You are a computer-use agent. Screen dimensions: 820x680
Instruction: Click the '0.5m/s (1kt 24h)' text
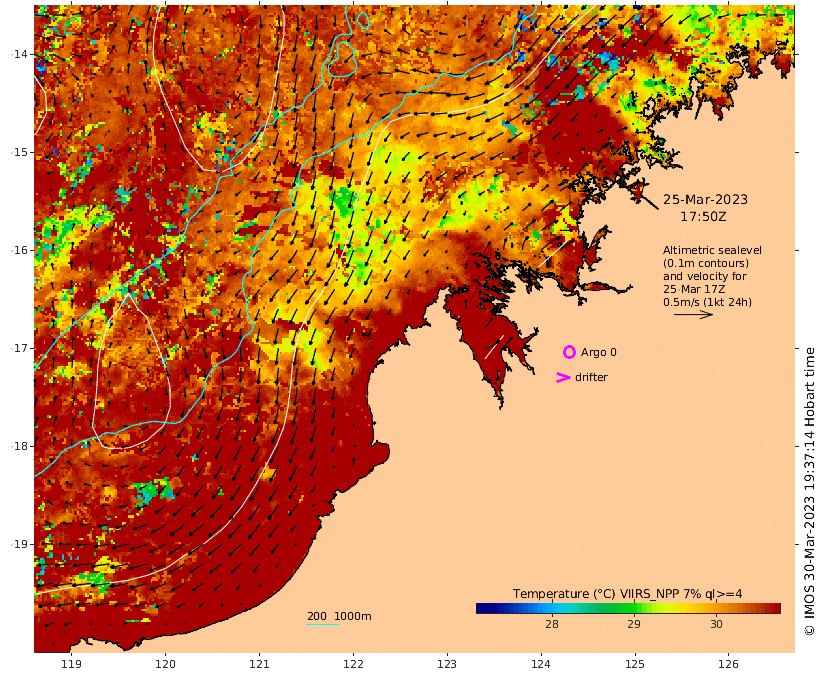(707, 302)
